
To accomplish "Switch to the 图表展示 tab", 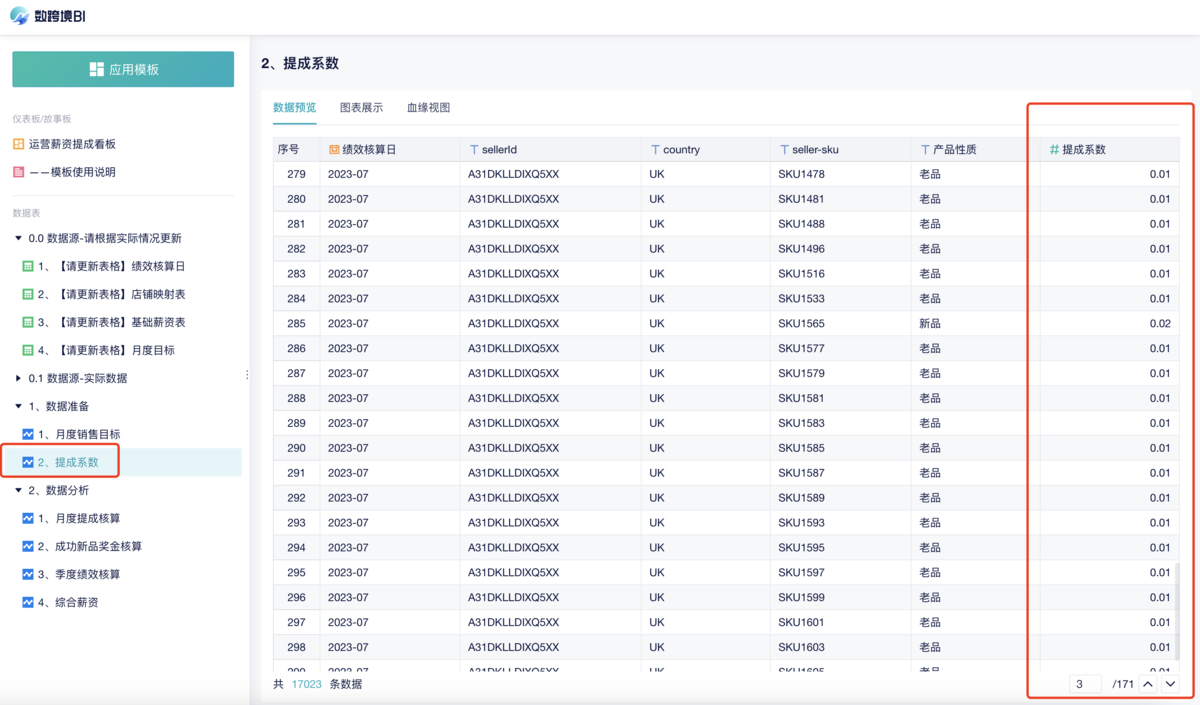I will pyautogui.click(x=361, y=107).
